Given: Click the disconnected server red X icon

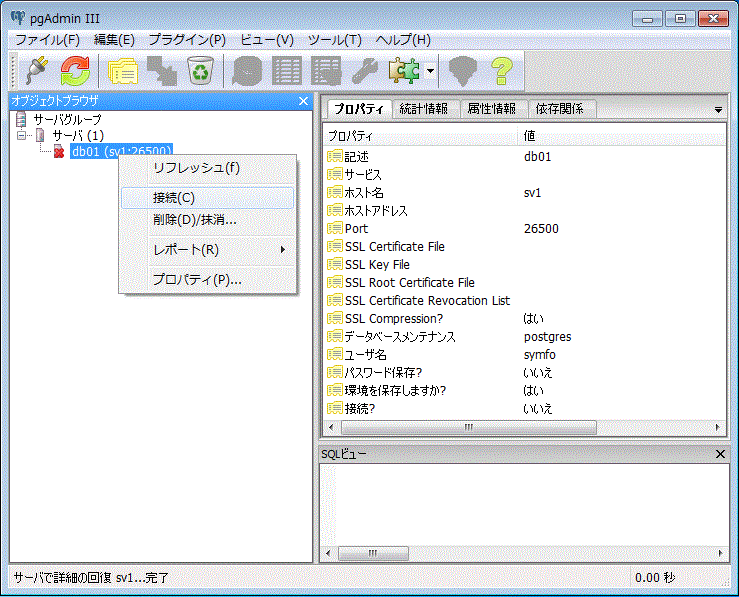Looking at the screenshot, I should coord(59,151).
